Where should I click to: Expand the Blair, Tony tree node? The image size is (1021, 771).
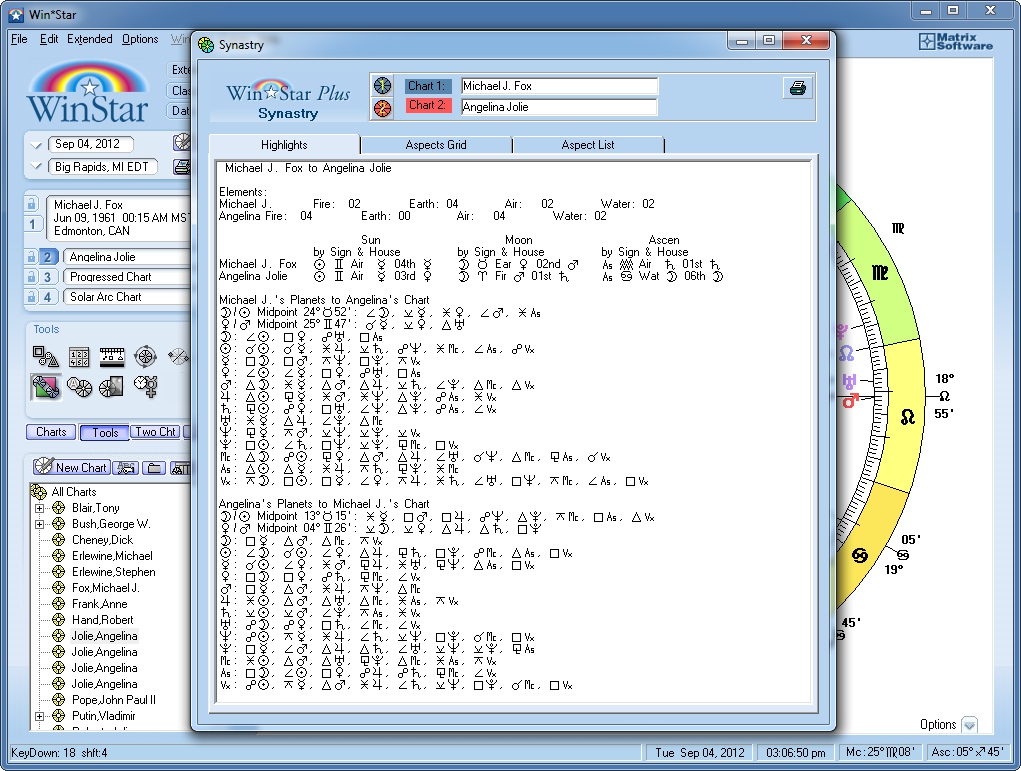[39, 508]
